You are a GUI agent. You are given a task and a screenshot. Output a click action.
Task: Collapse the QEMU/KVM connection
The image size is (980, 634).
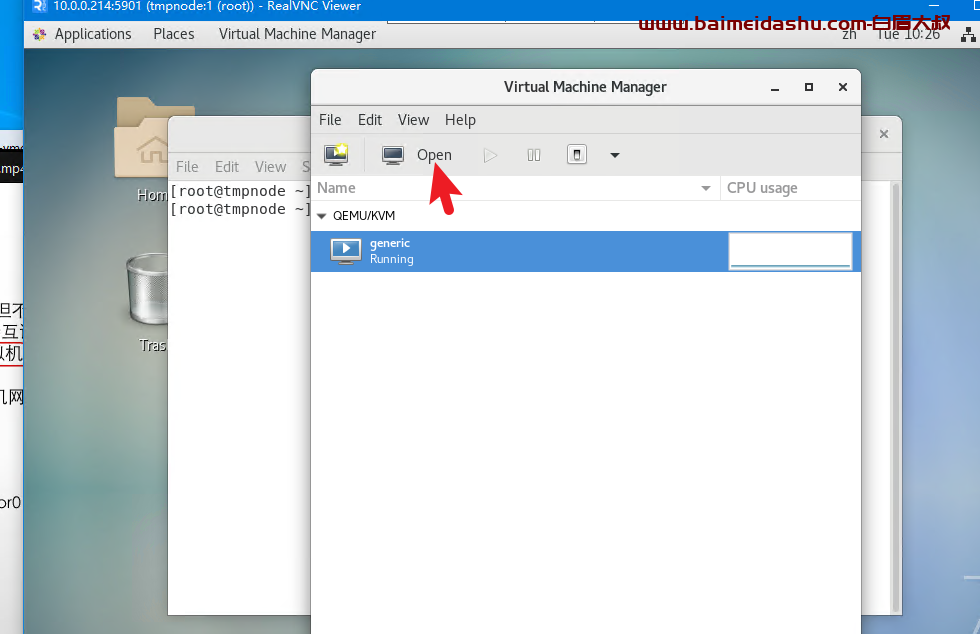(322, 216)
